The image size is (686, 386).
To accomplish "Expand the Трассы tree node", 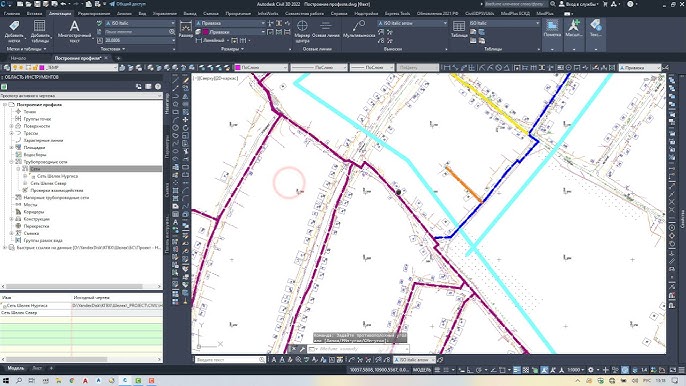I will click(11, 133).
